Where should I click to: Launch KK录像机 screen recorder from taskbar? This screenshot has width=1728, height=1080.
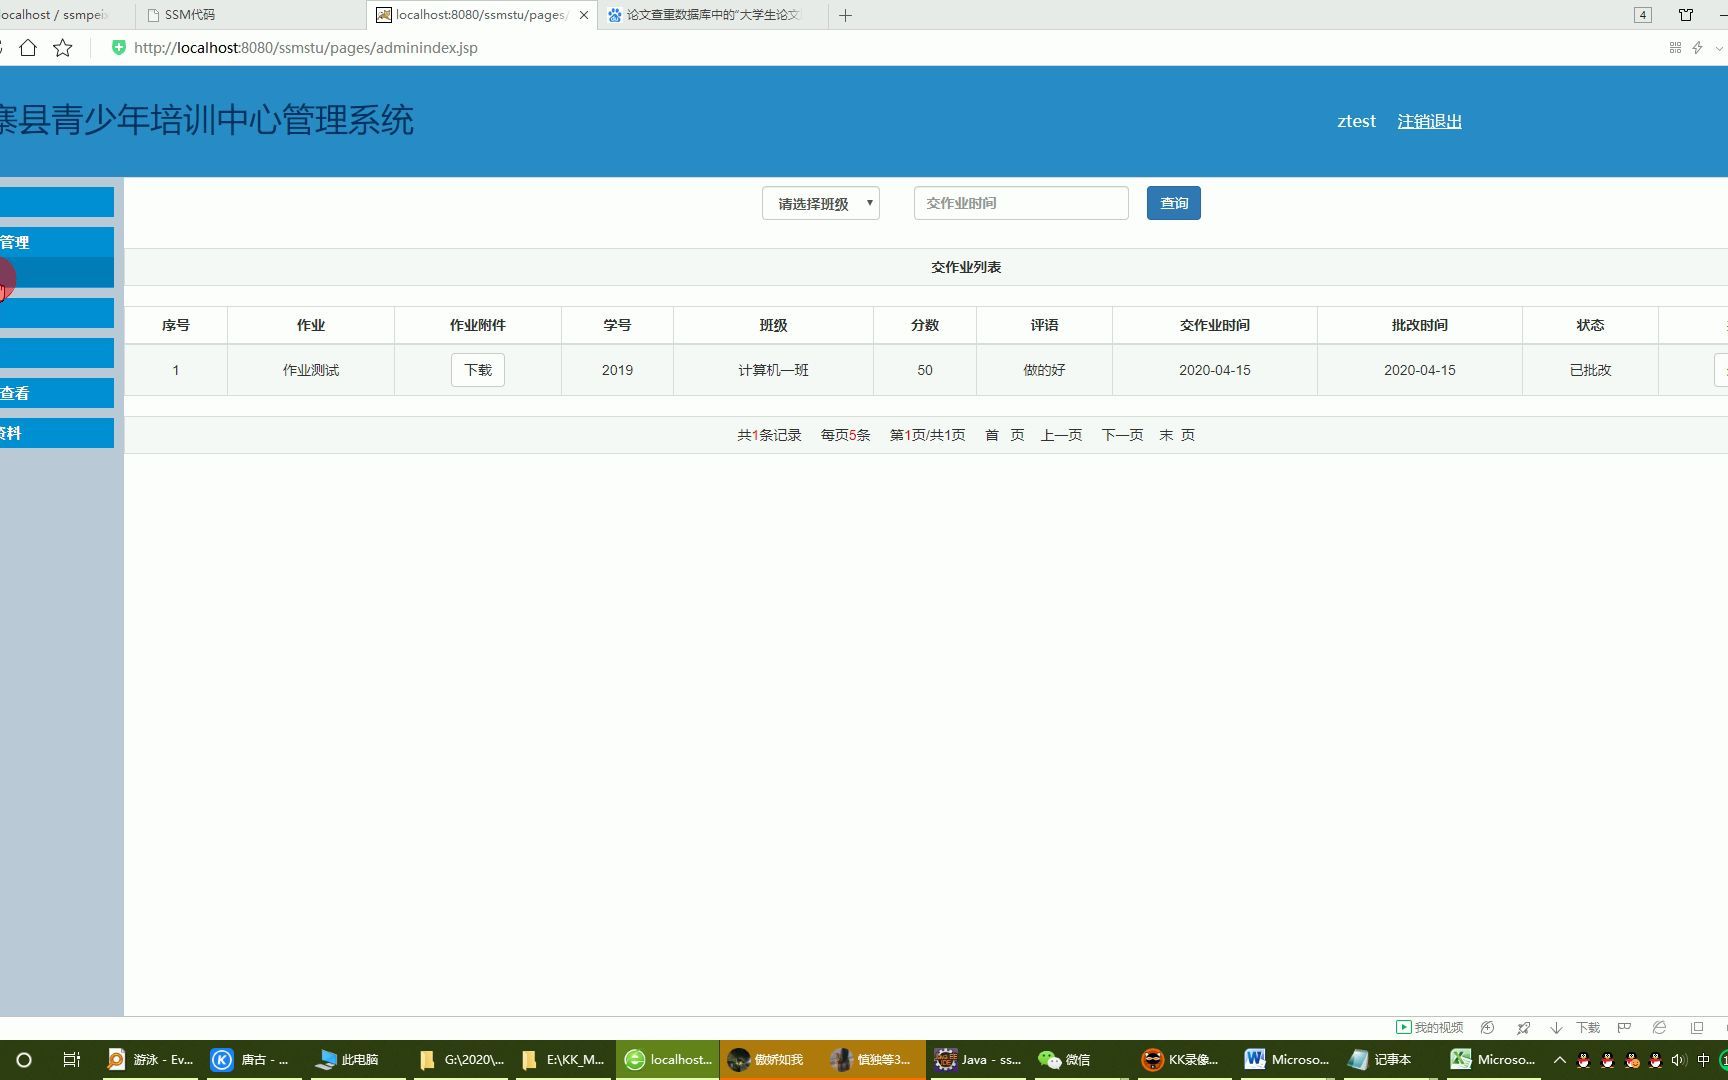(1179, 1059)
